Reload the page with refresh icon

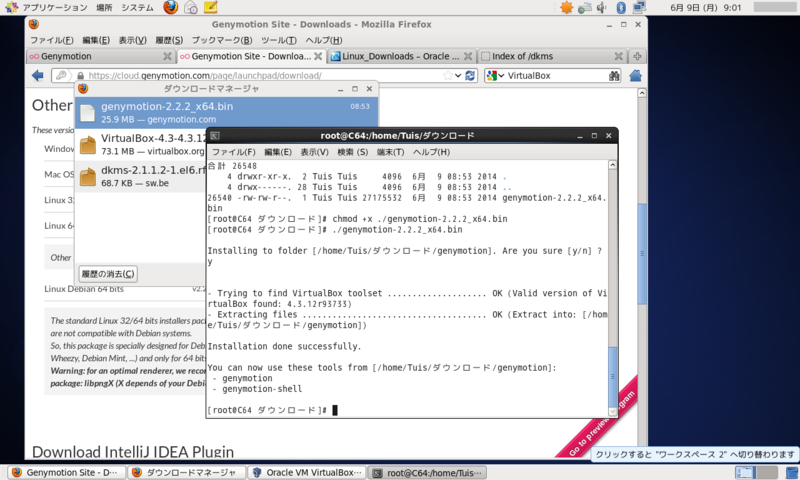470,75
